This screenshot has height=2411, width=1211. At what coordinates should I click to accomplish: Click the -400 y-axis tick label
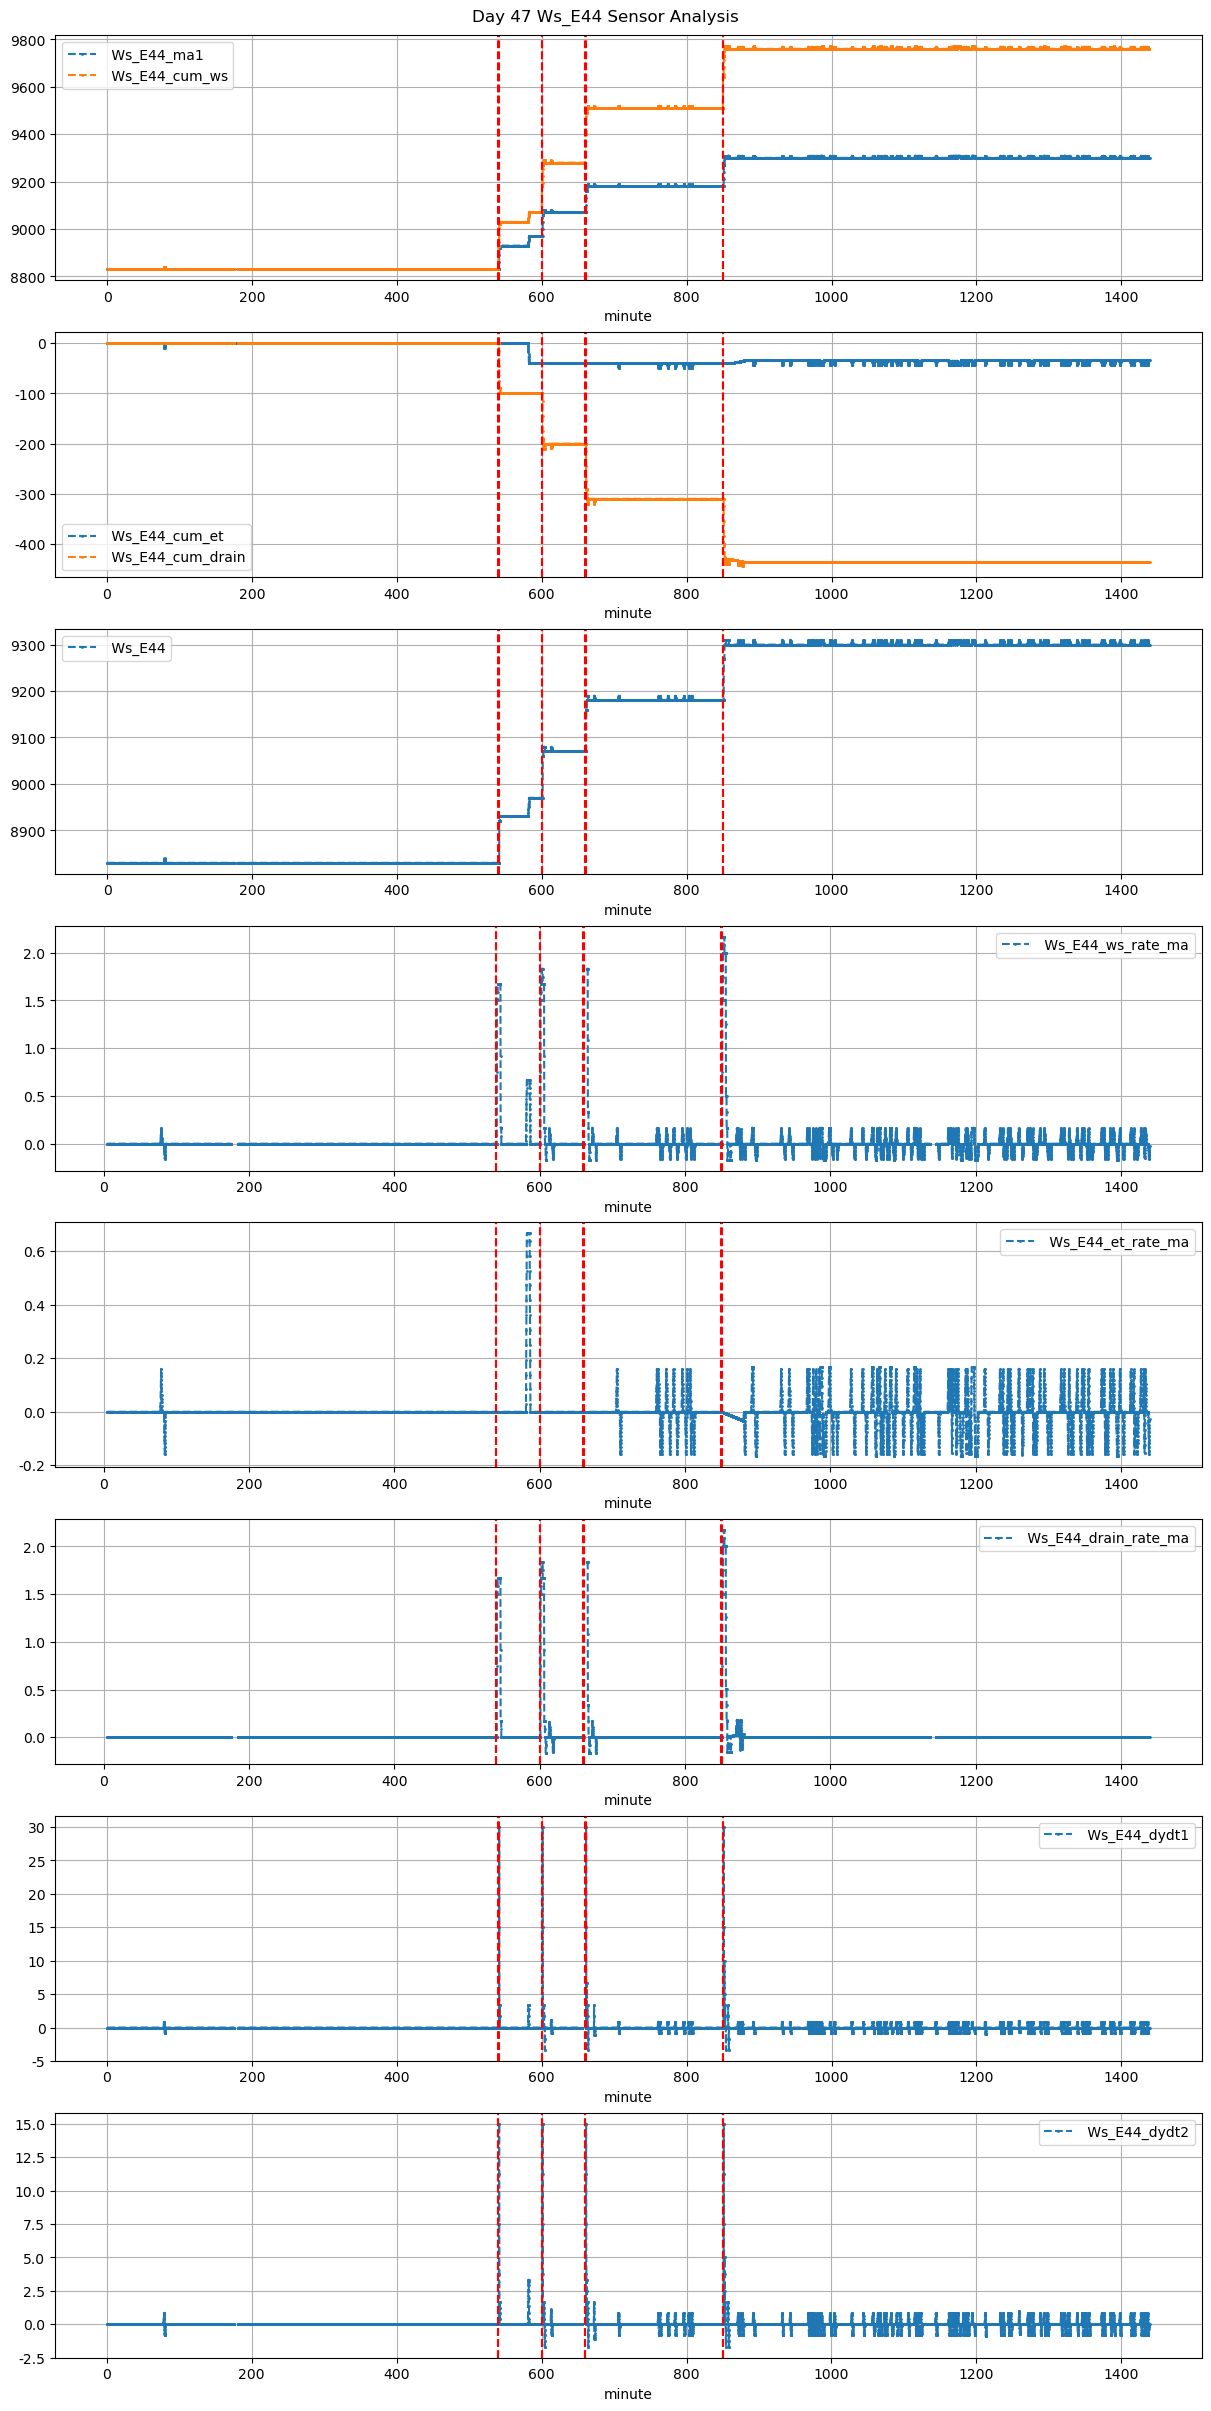(x=30, y=545)
